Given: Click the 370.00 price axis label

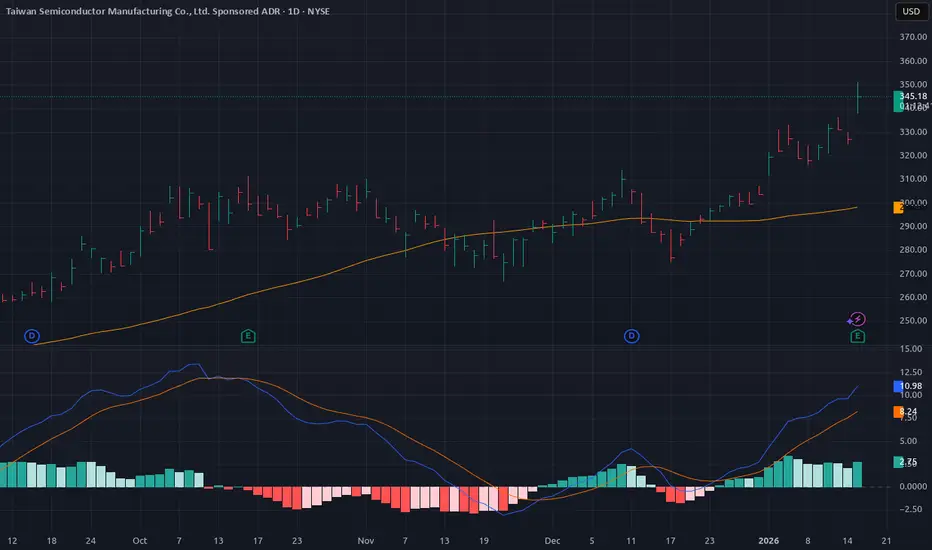Looking at the screenshot, I should 913,37.
